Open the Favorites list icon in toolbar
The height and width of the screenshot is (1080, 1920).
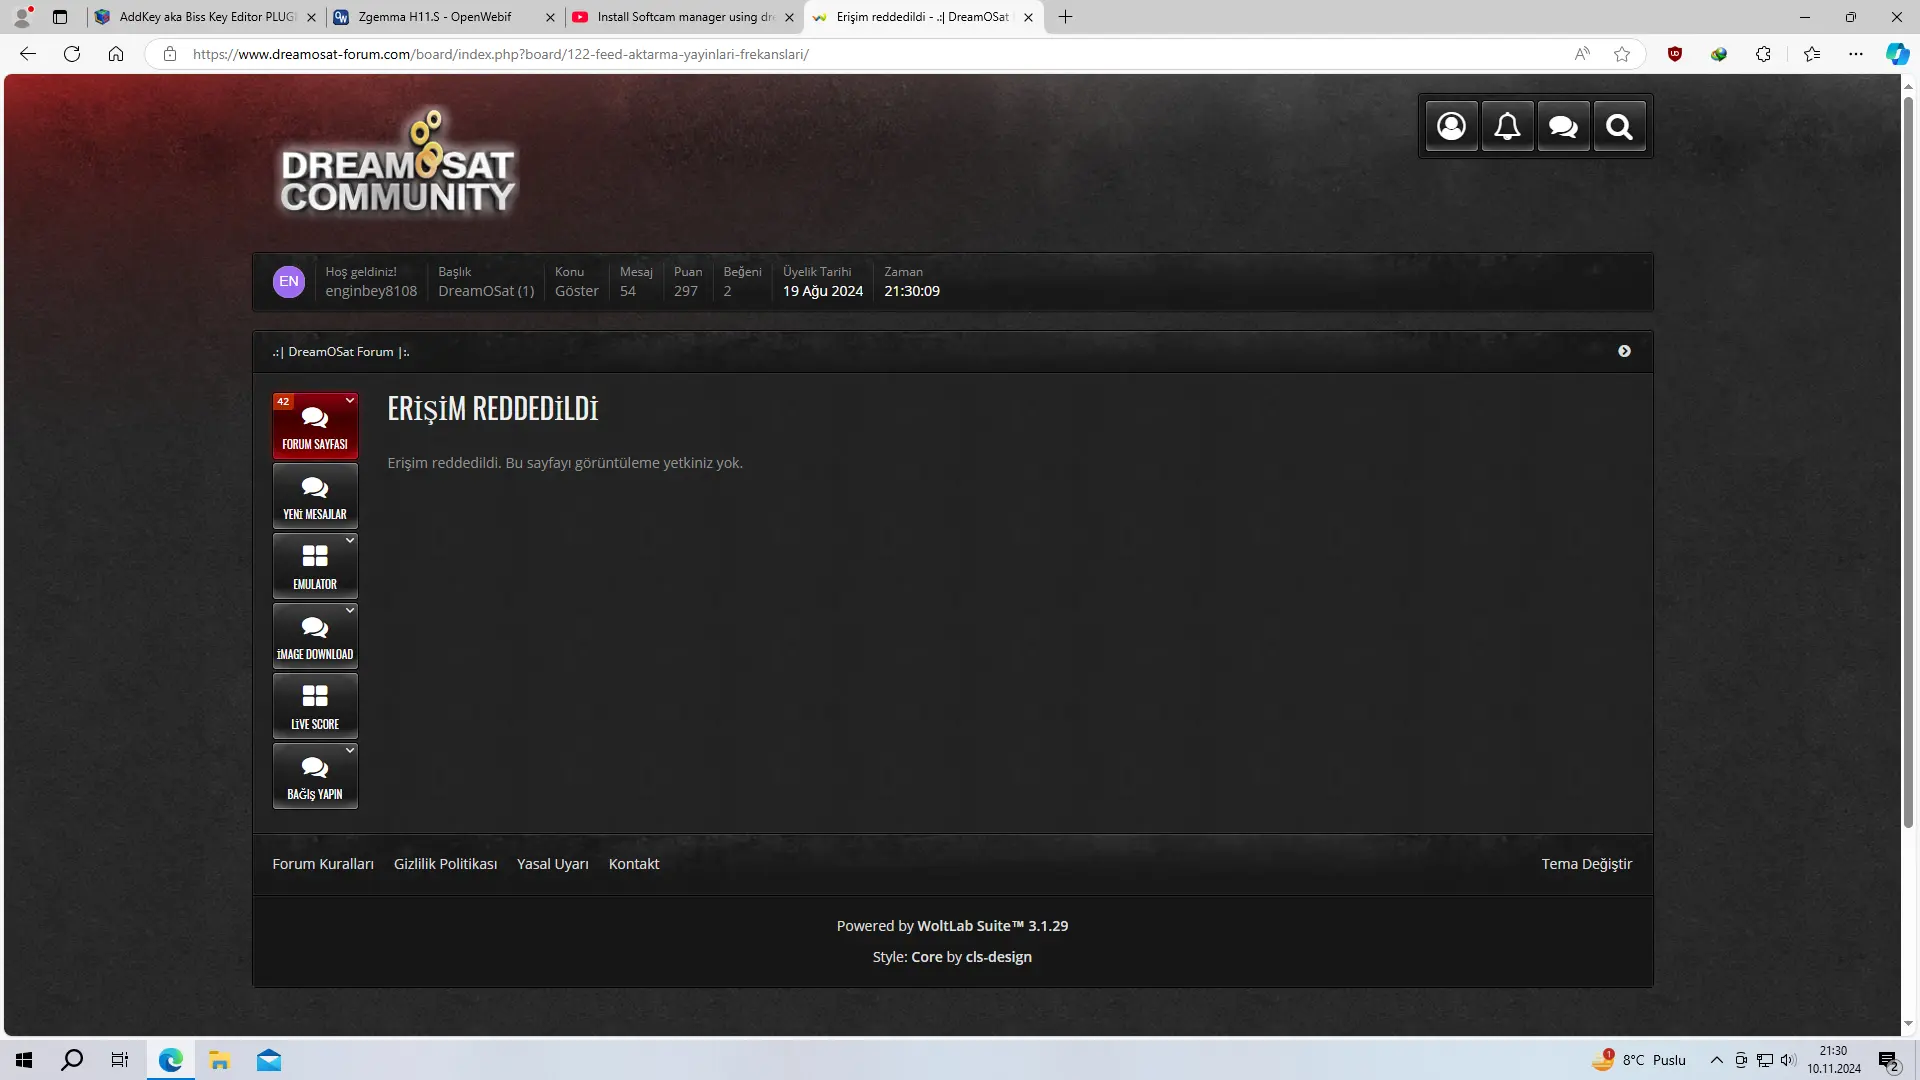click(x=1811, y=54)
